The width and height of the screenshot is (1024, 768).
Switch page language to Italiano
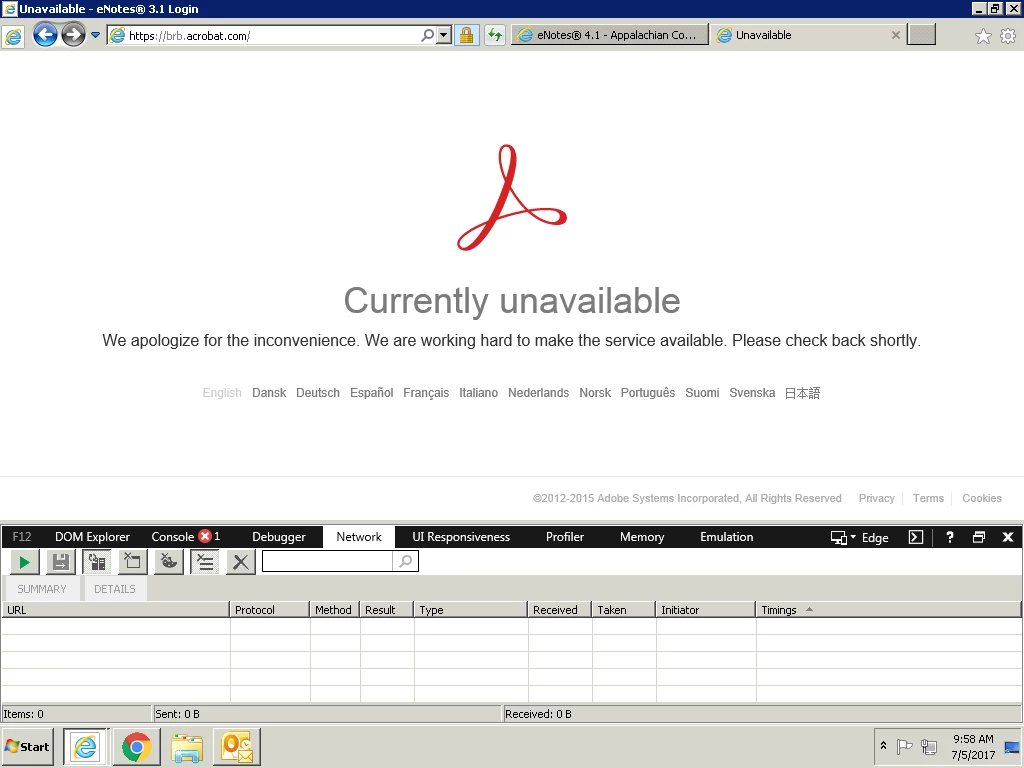click(x=478, y=392)
